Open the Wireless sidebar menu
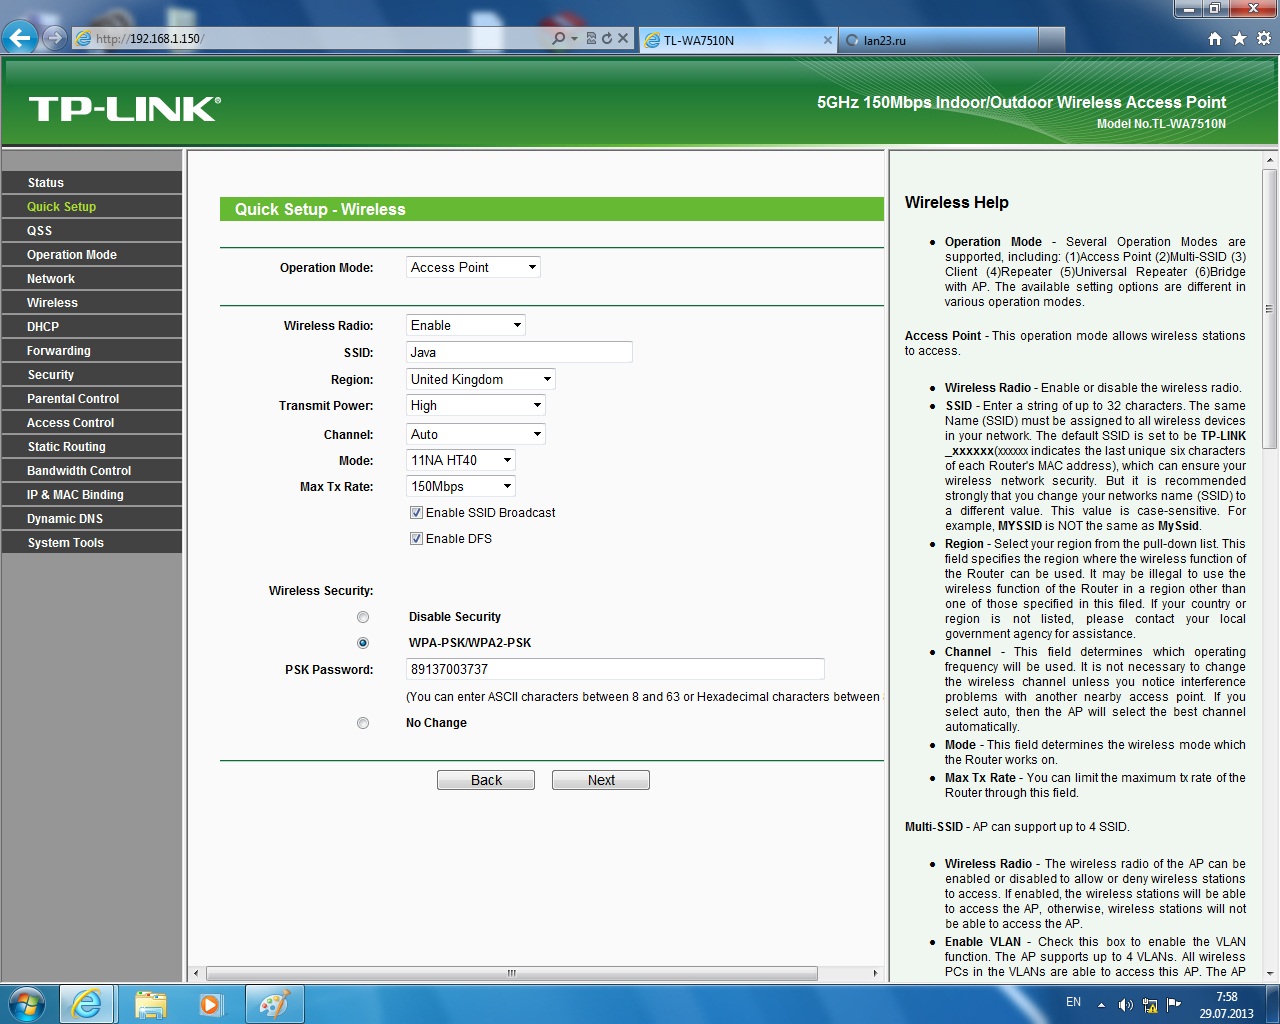Image resolution: width=1280 pixels, height=1024 pixels. coord(92,303)
